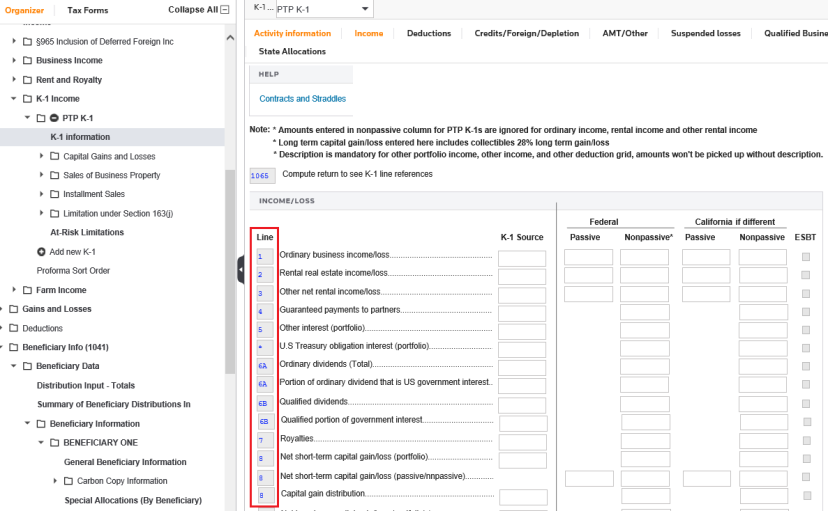Open the Contracts and Straddles help link
Viewport: 828px width, 511px height.
pos(302,99)
